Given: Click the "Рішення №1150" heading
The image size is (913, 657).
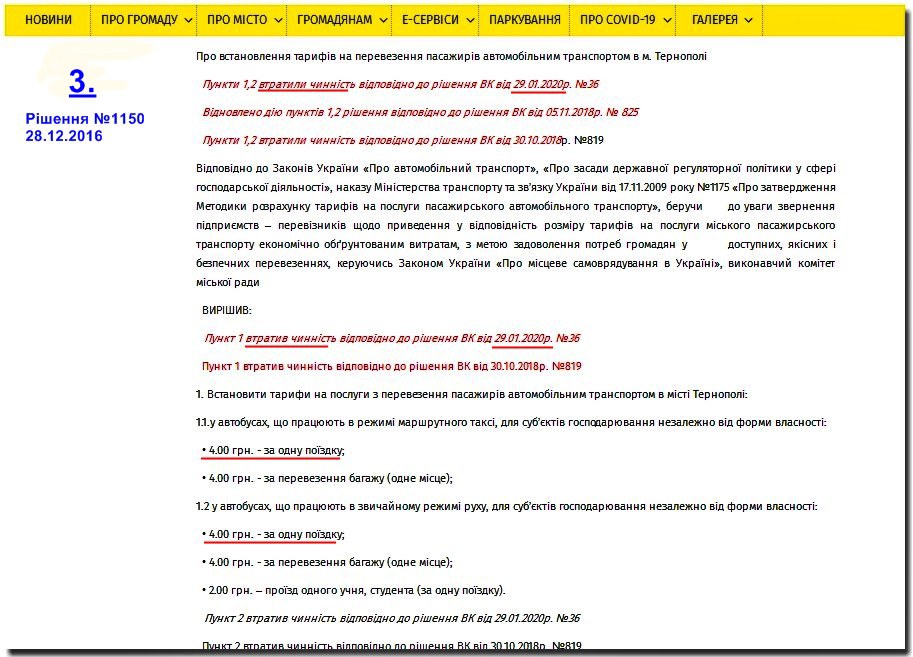Looking at the screenshot, I should [85, 119].
